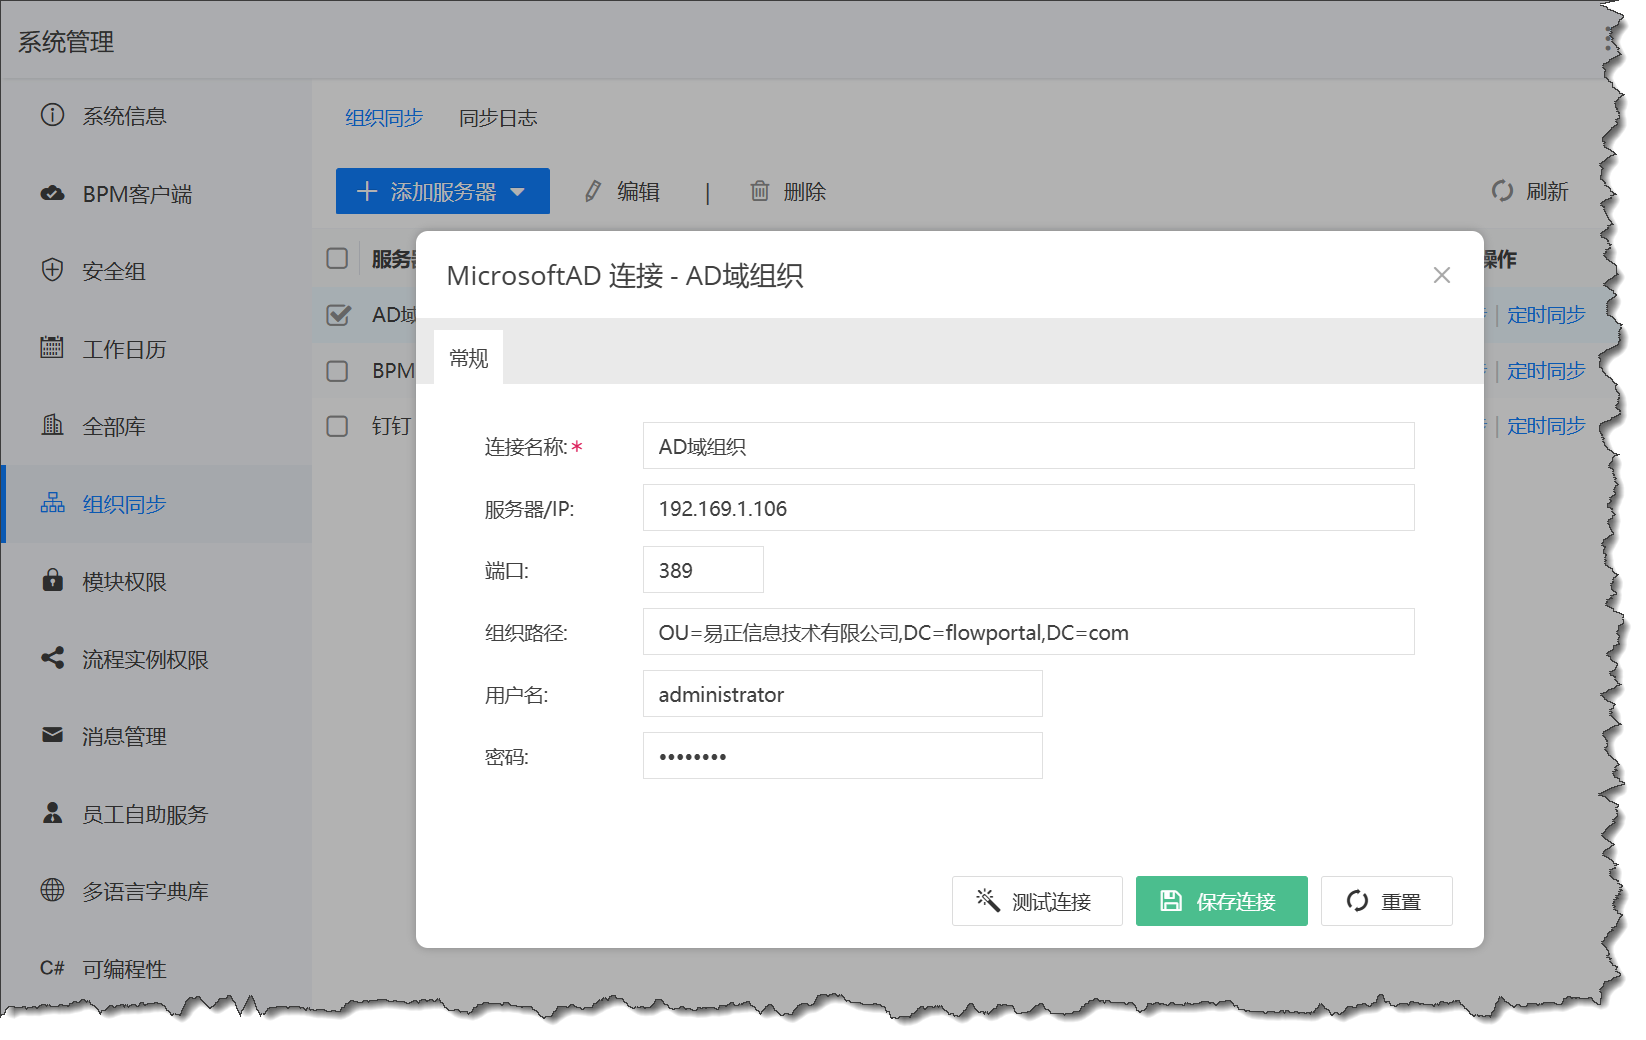Expand the 添加服务器 dropdown arrow
The height and width of the screenshot is (1040, 1646).
click(518, 192)
